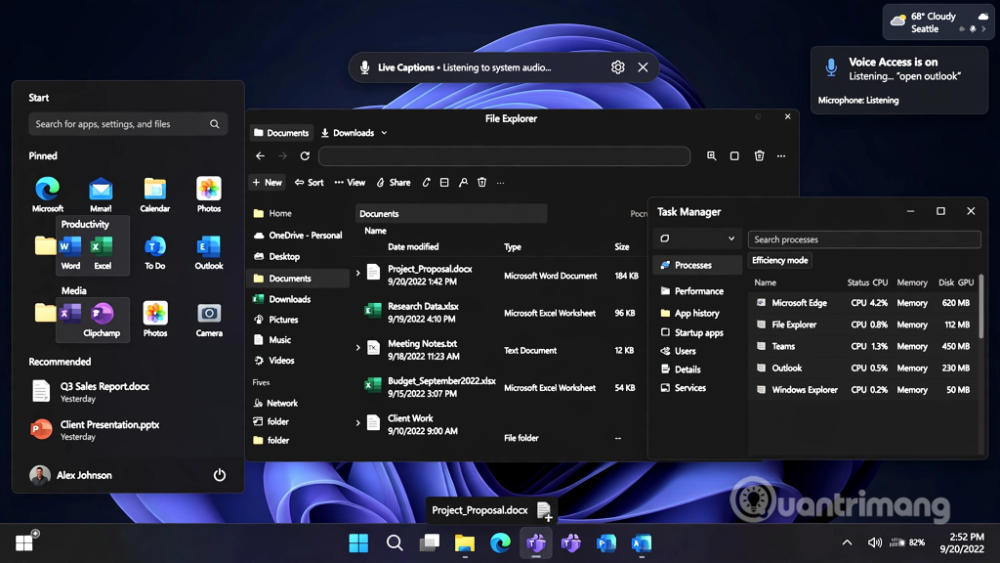Screen dimensions: 1000x563
Task: Open Windows Start button on taskbar
Action: [358, 543]
